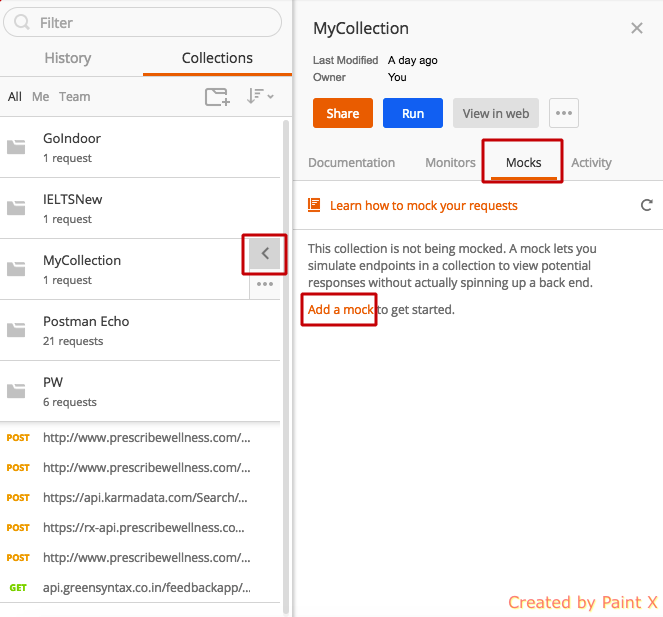Open the Activity tab
The height and width of the screenshot is (617, 663).
(591, 162)
